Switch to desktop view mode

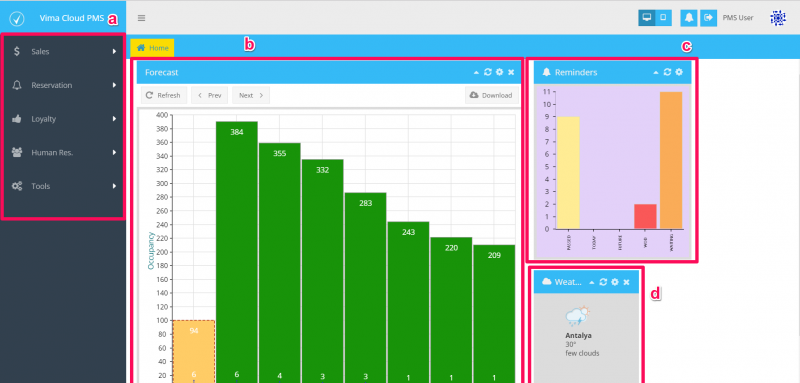click(647, 18)
